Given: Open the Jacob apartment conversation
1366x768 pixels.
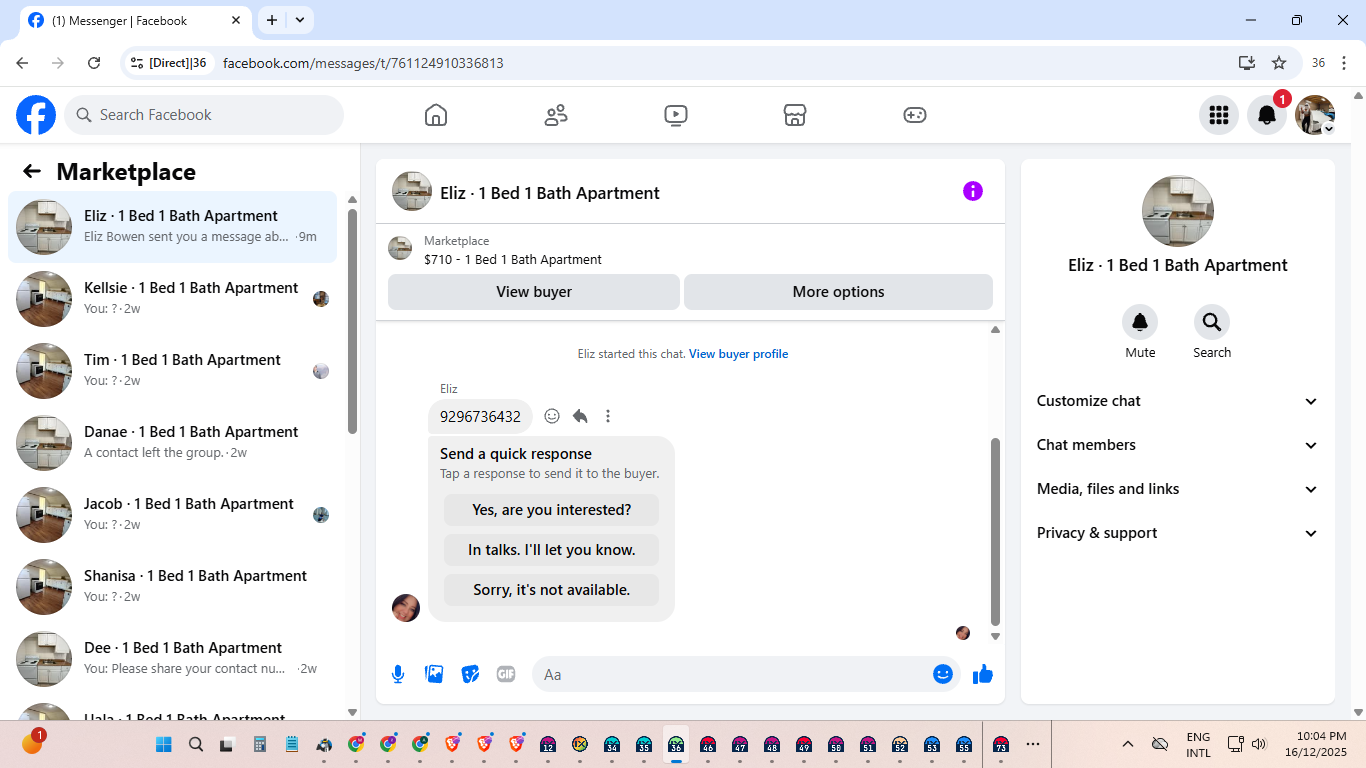Looking at the screenshot, I should point(172,515).
